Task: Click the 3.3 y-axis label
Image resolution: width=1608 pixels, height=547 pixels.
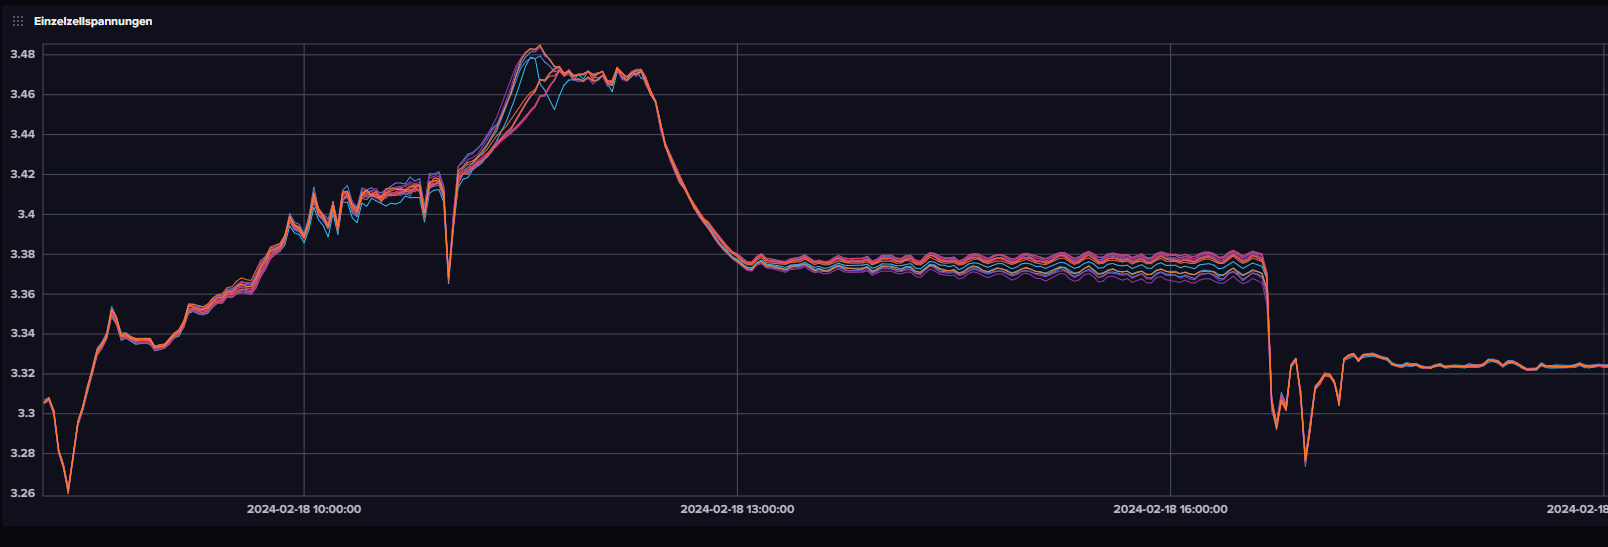Action: [x=26, y=413]
